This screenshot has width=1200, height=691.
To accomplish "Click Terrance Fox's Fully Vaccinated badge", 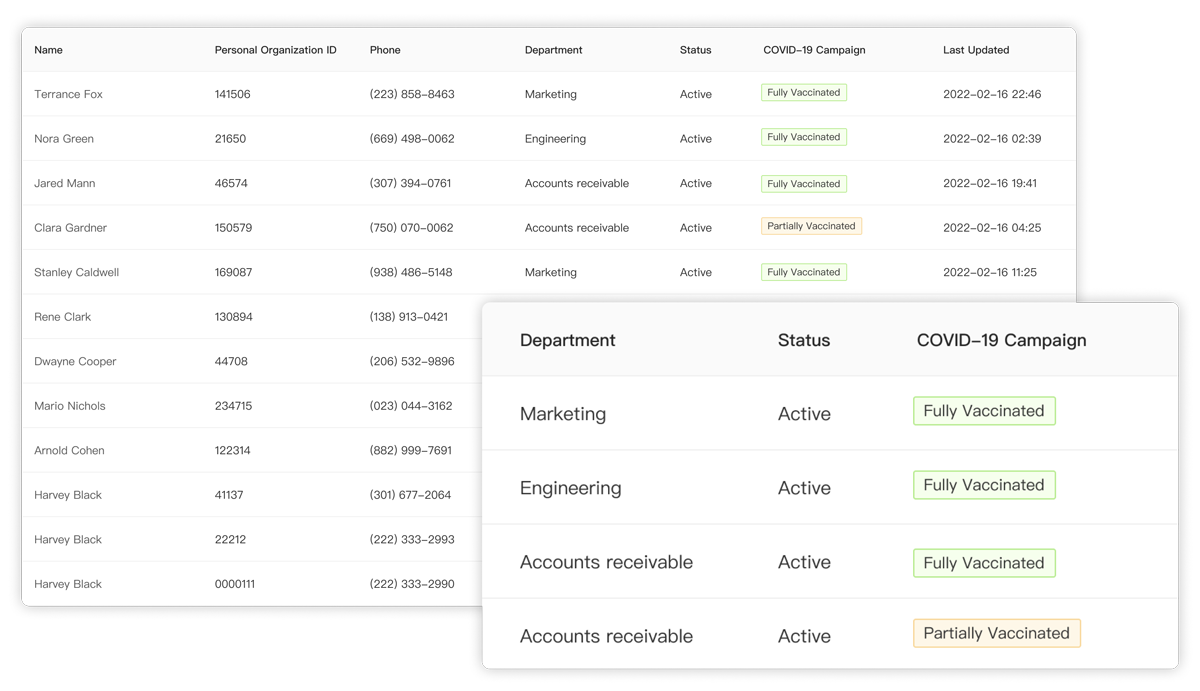I will [804, 92].
